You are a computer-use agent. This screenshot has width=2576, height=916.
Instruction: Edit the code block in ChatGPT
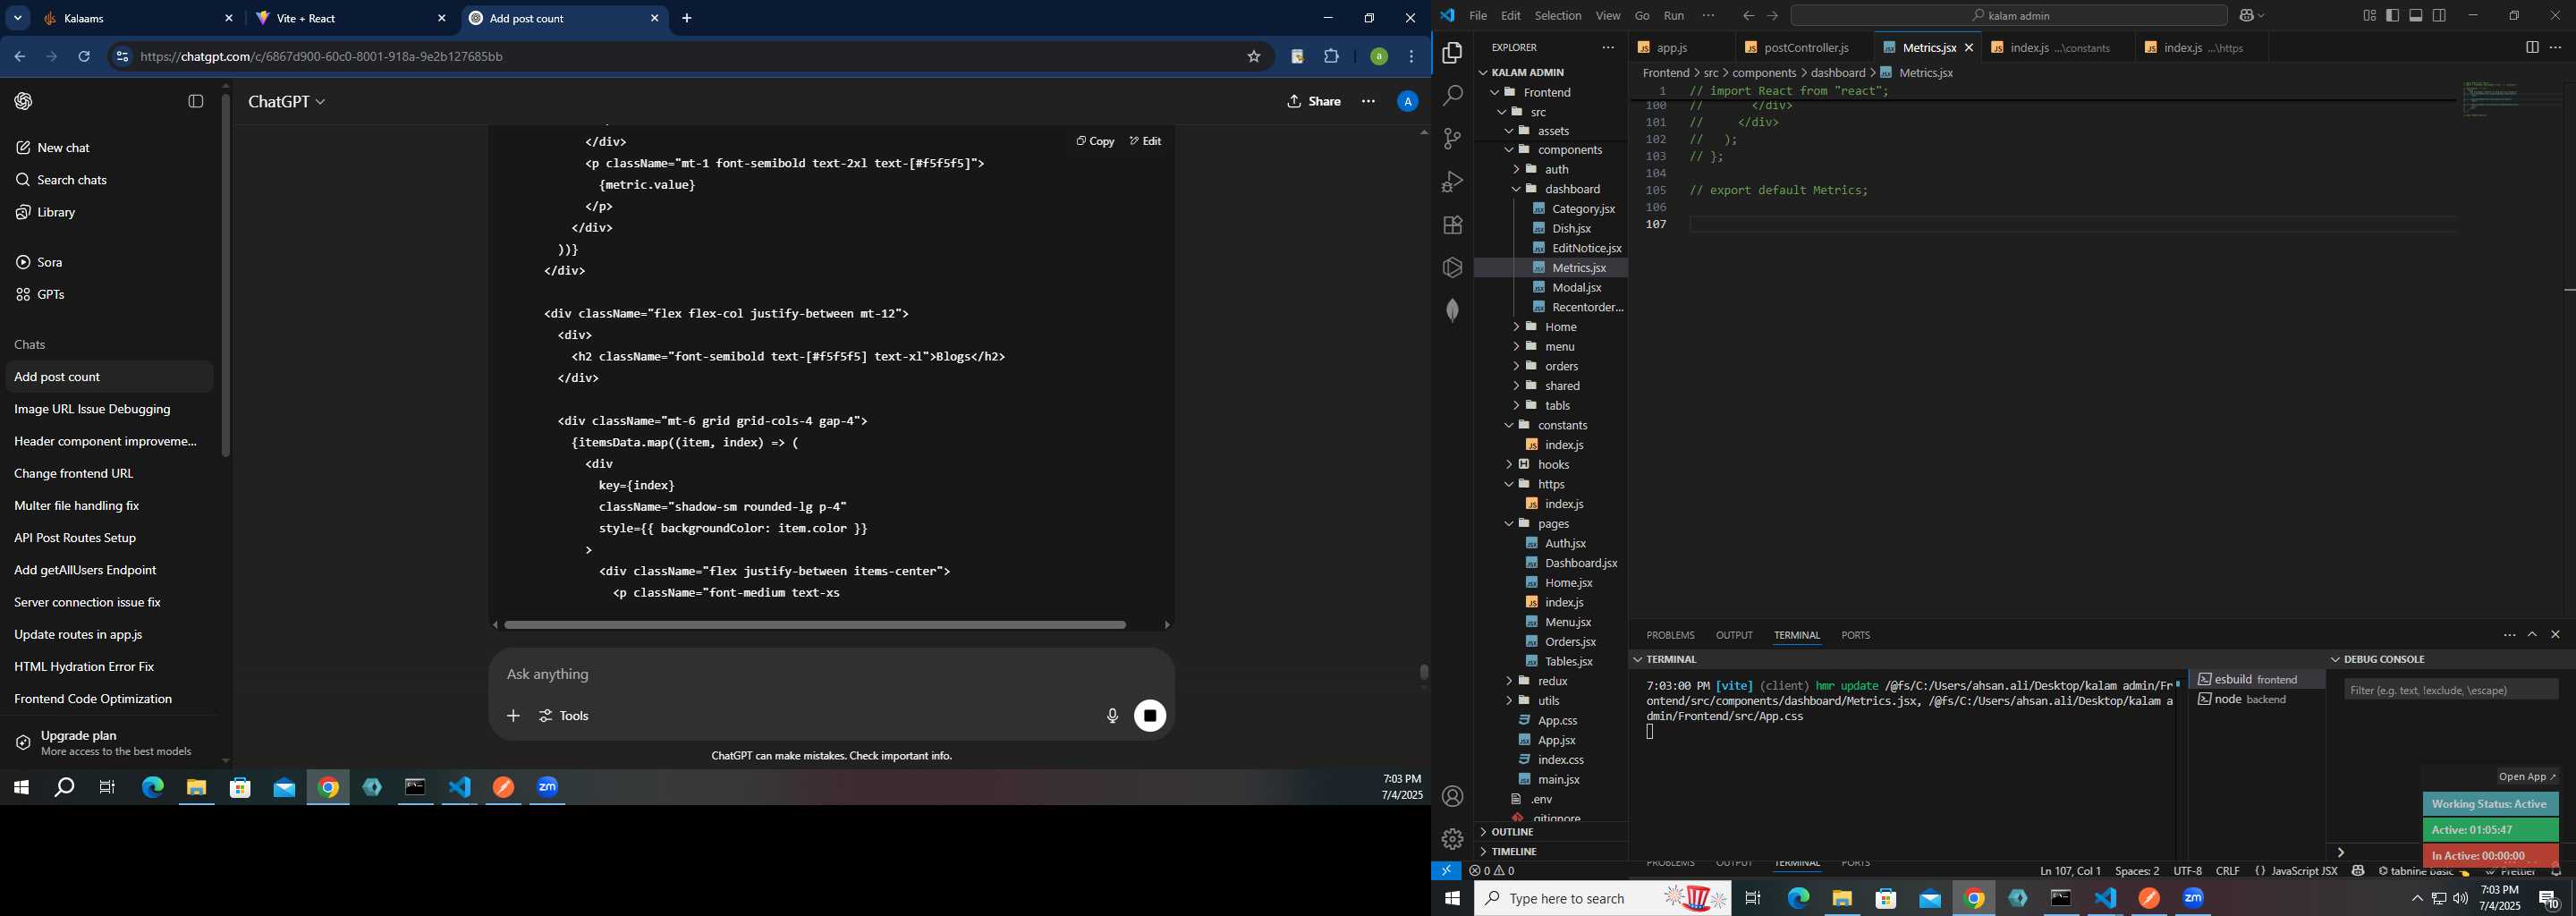tap(1146, 141)
